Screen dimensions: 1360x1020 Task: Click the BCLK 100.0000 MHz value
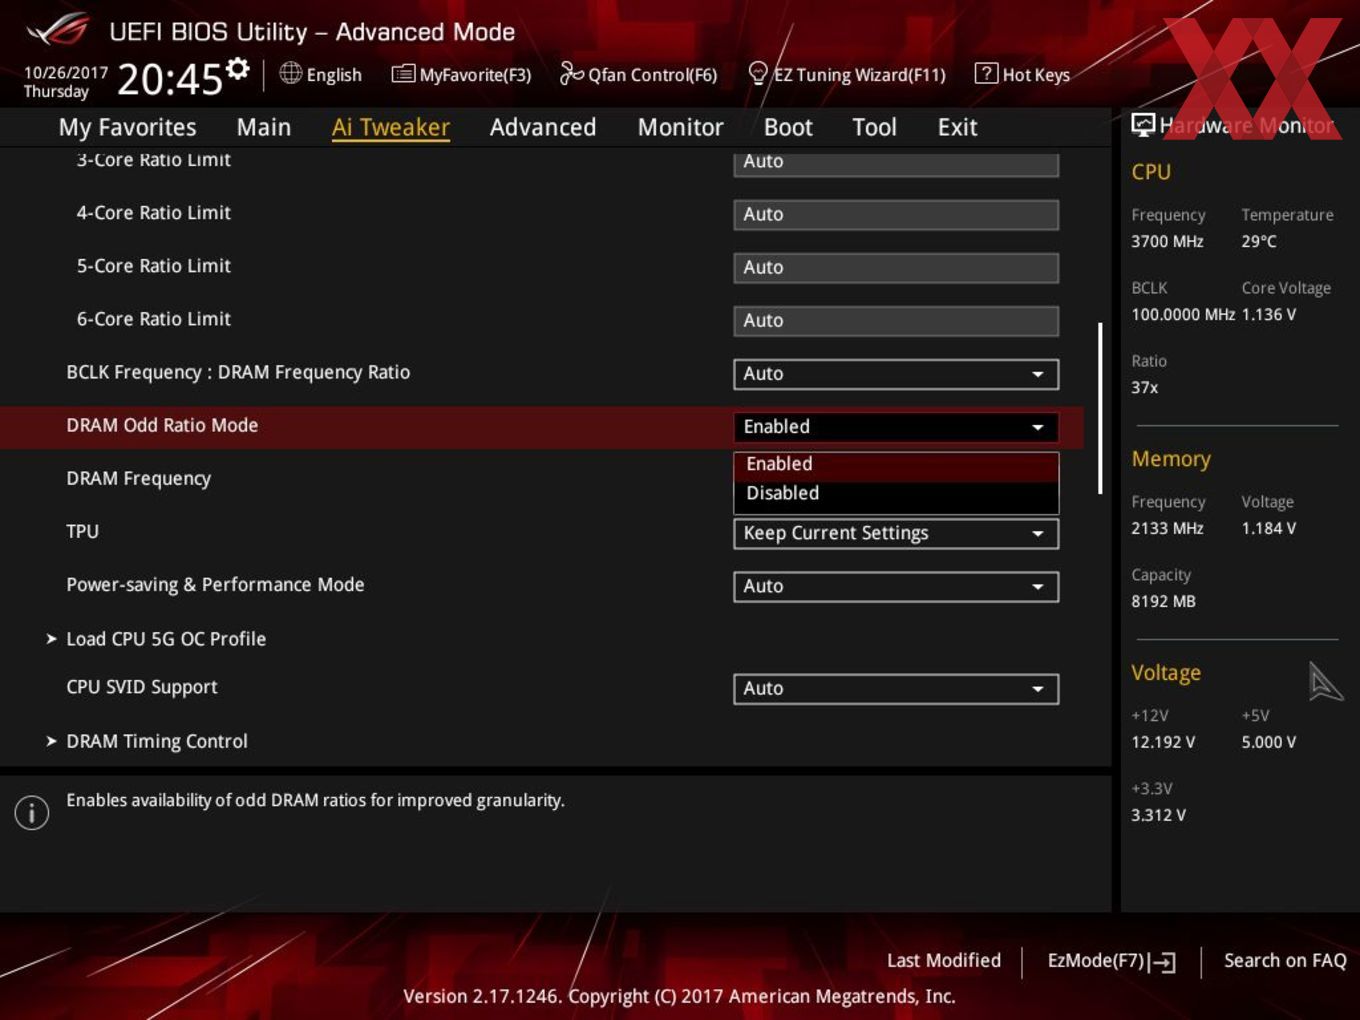(x=1183, y=314)
